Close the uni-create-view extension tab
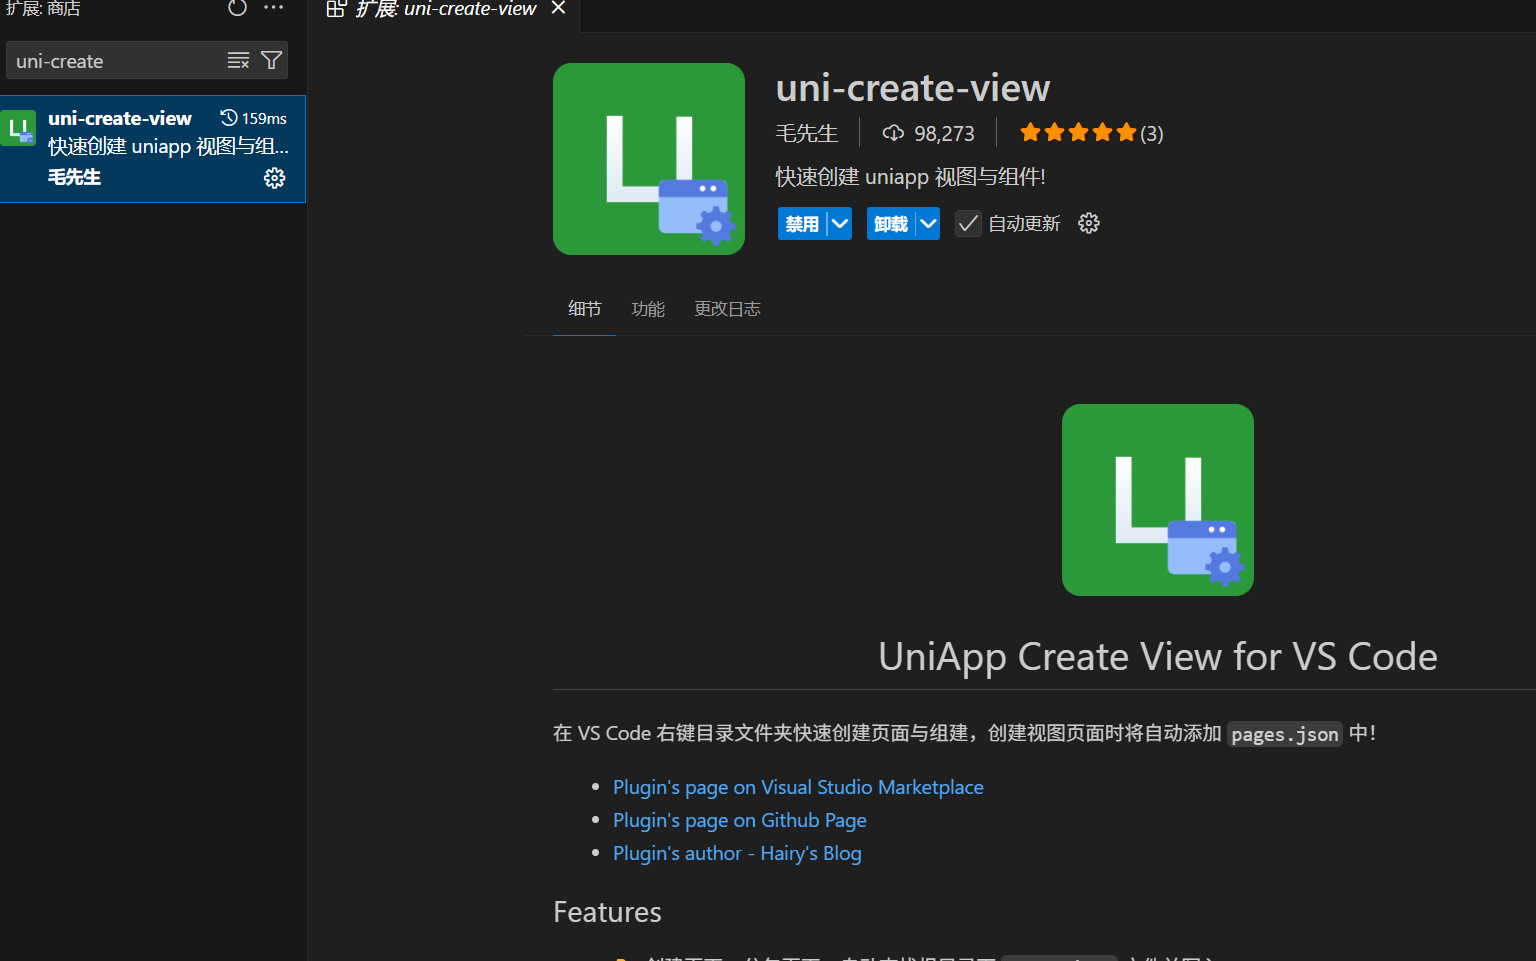The height and width of the screenshot is (961, 1536). [x=558, y=8]
